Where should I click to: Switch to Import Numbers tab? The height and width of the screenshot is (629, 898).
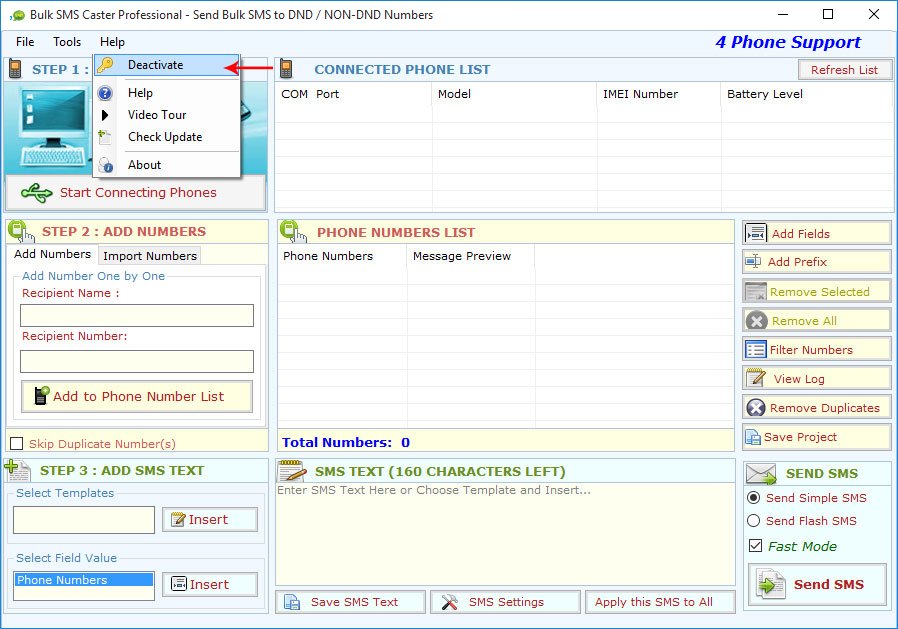150,255
